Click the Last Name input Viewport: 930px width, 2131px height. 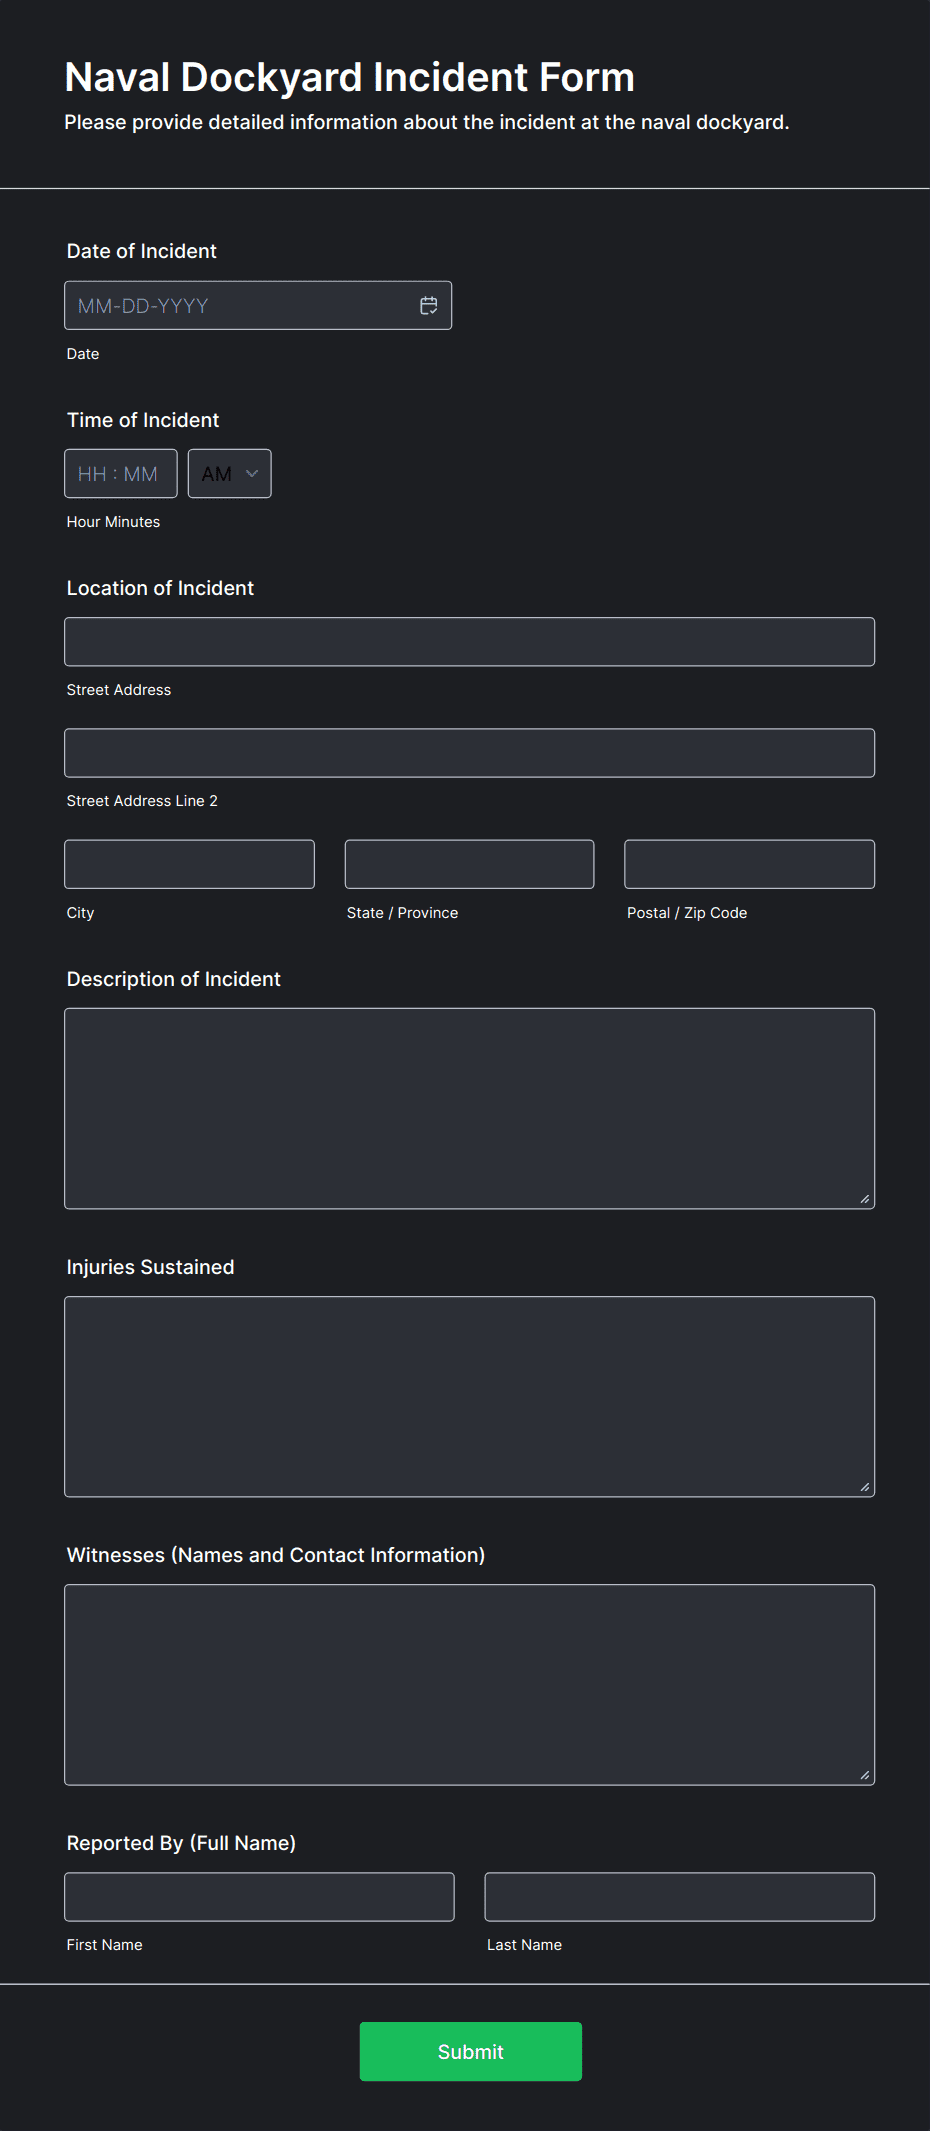(x=679, y=1897)
